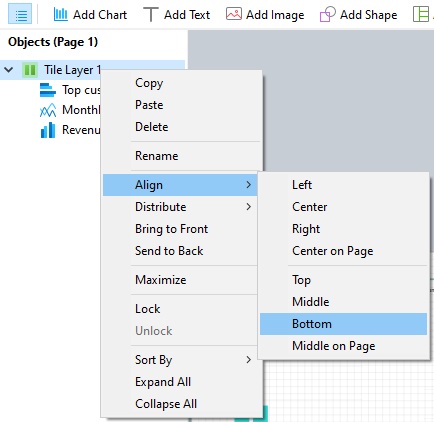This screenshot has width=434, height=422.
Task: Collapse the Tile Layer 1 tree node
Action: pyautogui.click(x=9, y=70)
